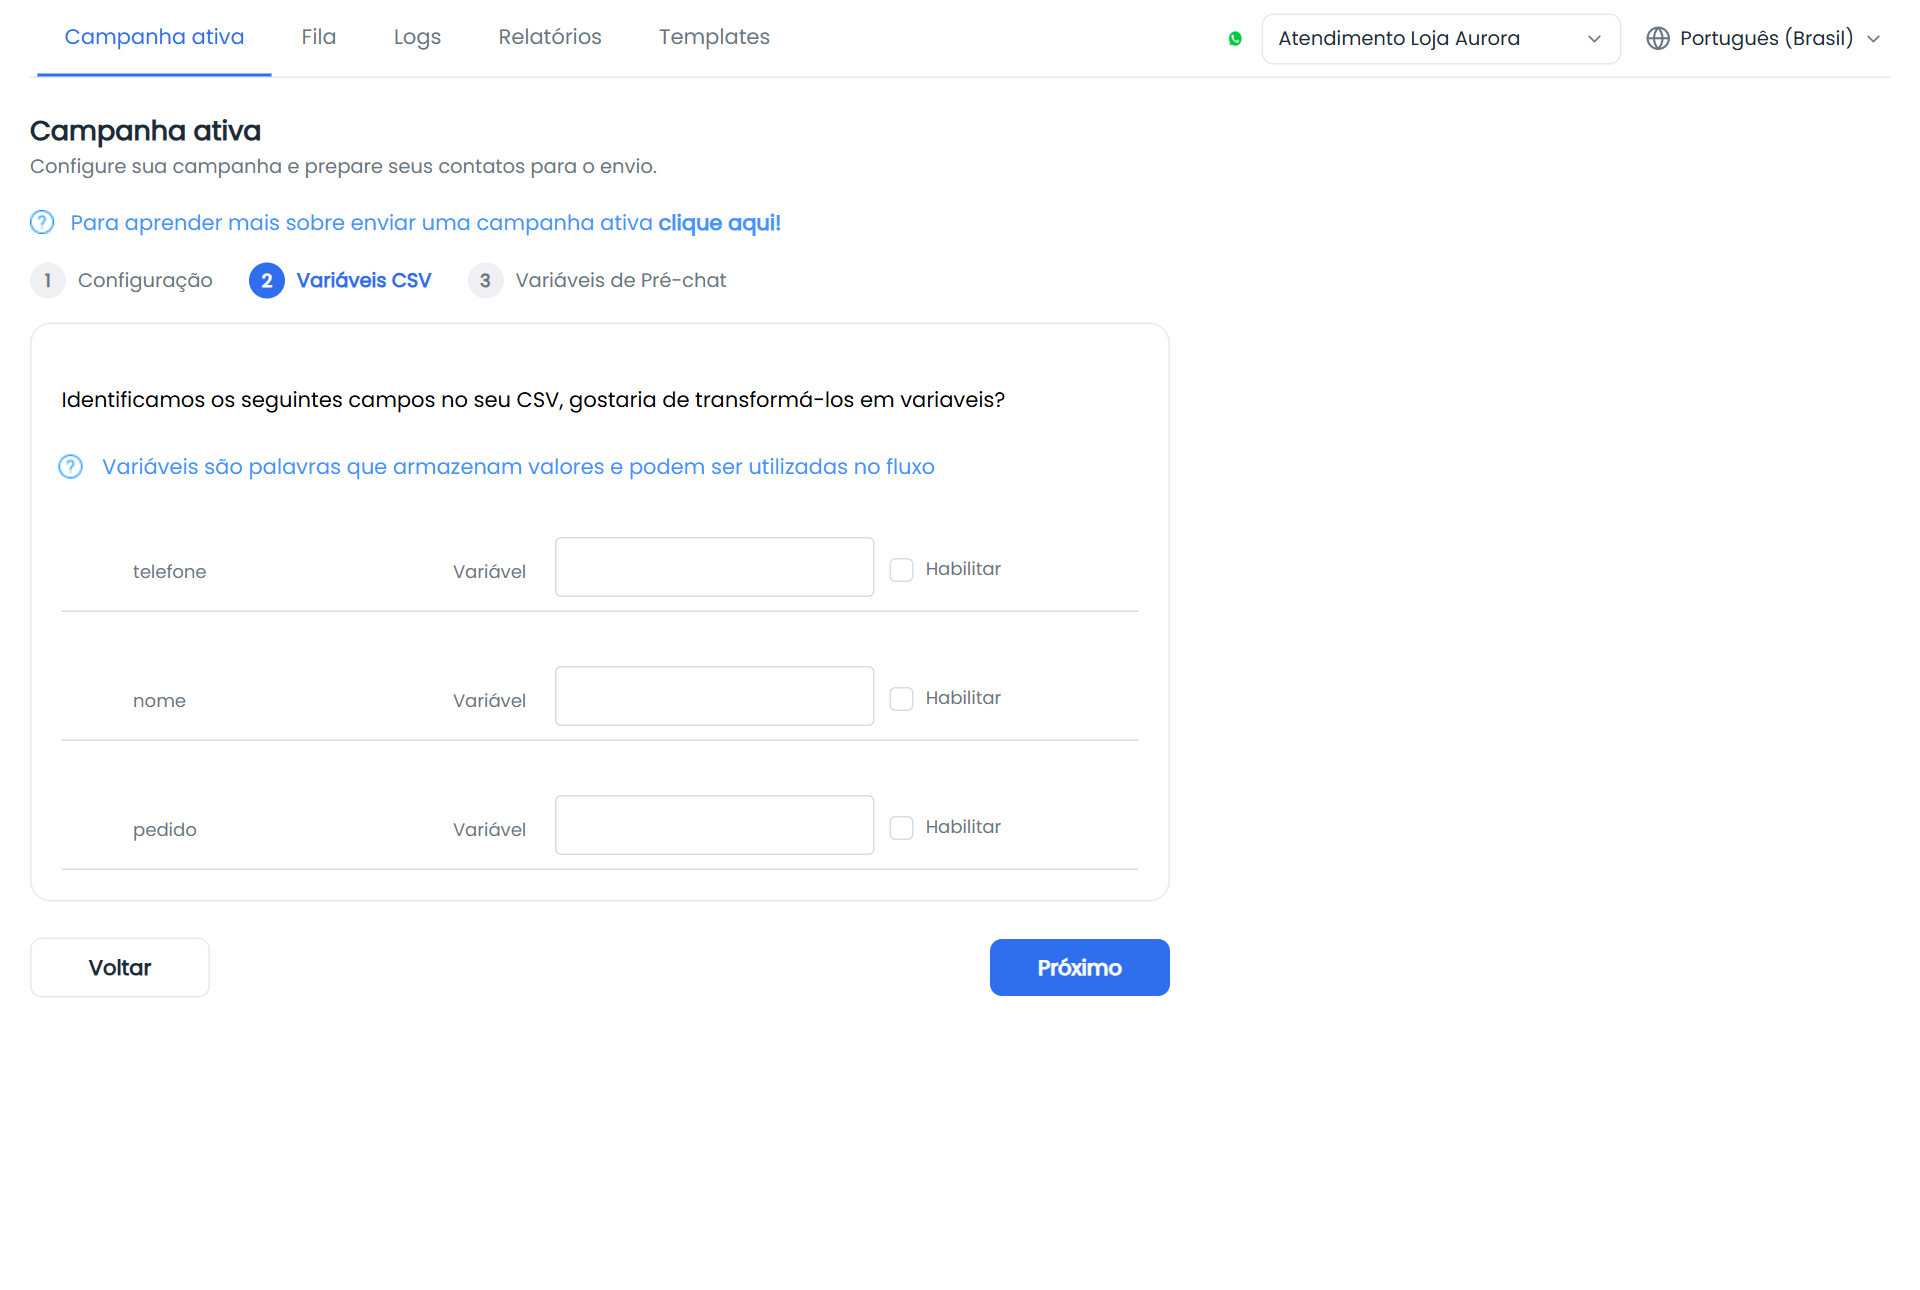Viewport: 1920px width, 1290px height.
Task: Enable the pedido variable checkbox
Action: coord(902,828)
